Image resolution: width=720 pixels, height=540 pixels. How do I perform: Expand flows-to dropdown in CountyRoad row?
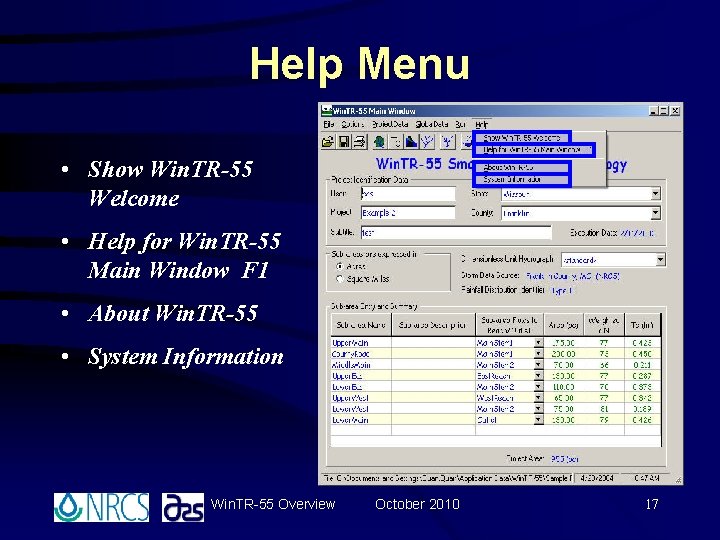coord(538,354)
